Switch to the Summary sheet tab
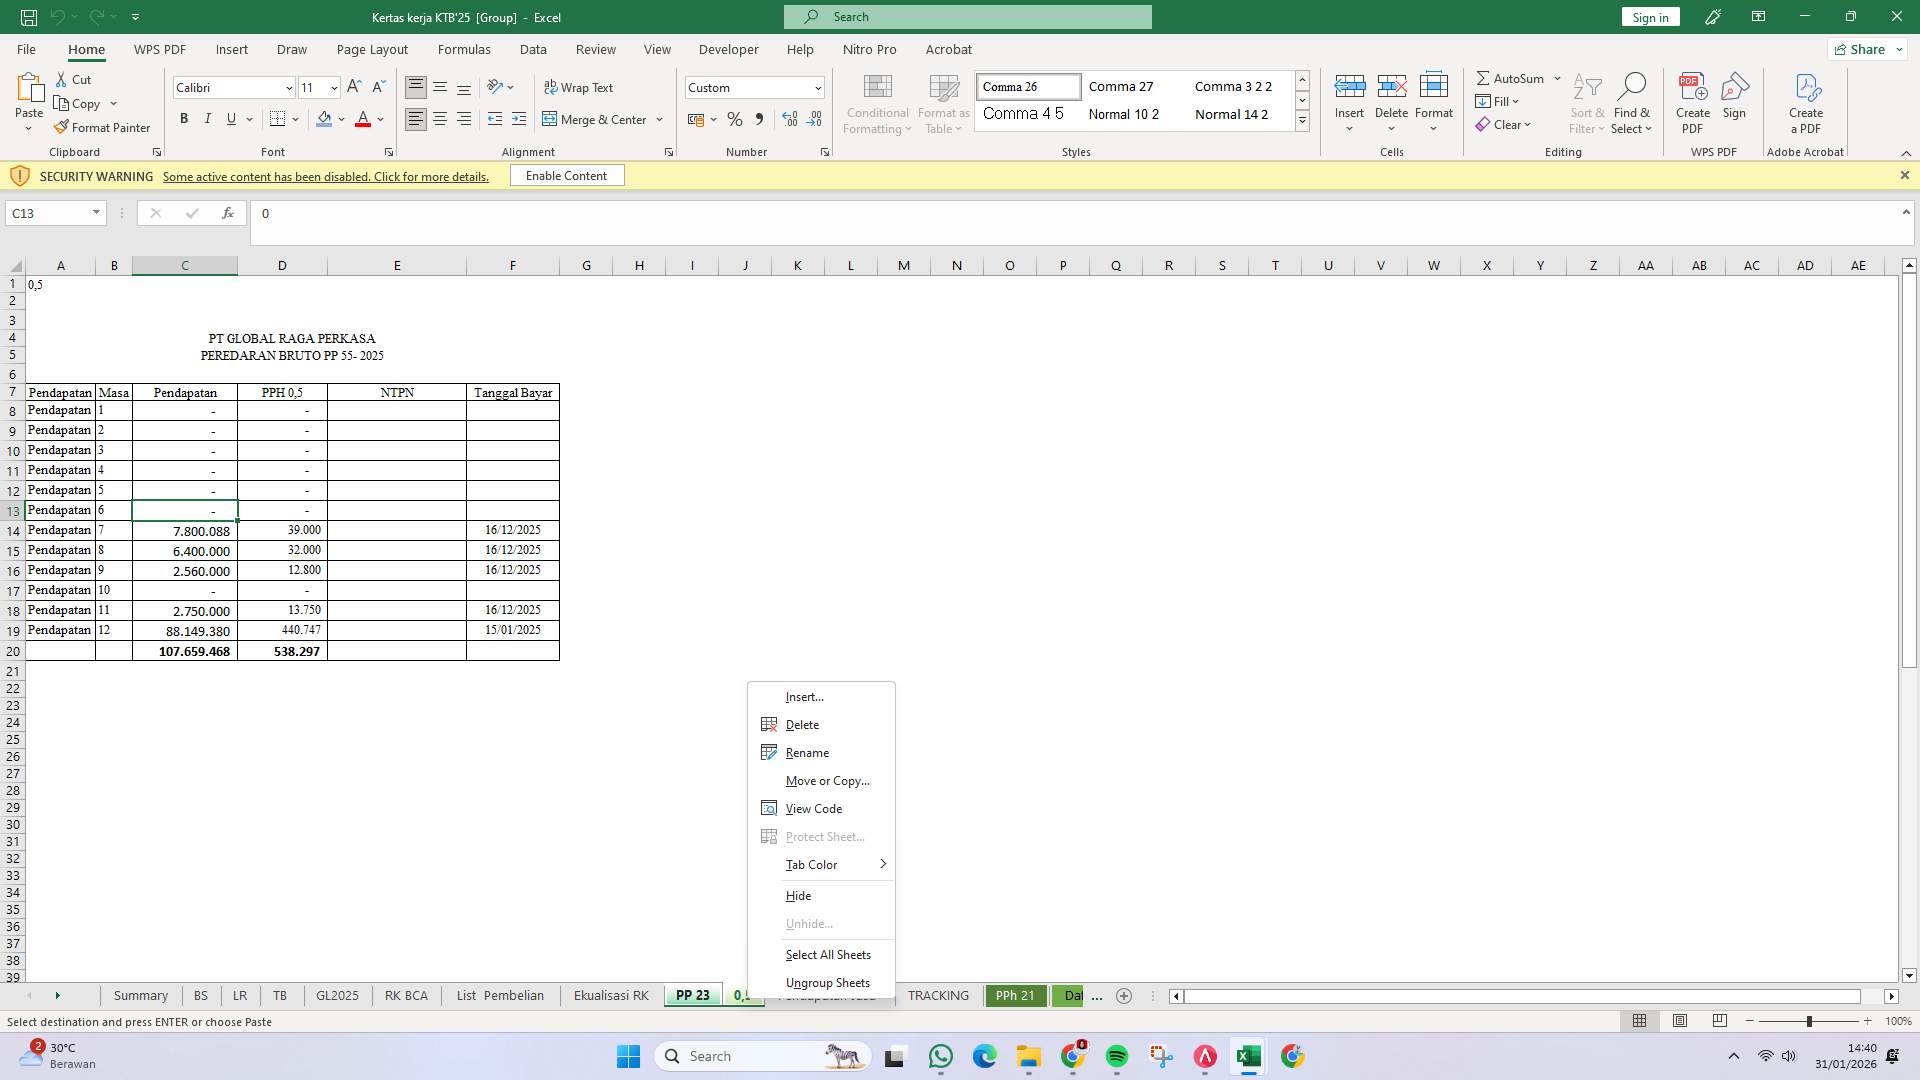1920x1080 pixels. (x=140, y=996)
